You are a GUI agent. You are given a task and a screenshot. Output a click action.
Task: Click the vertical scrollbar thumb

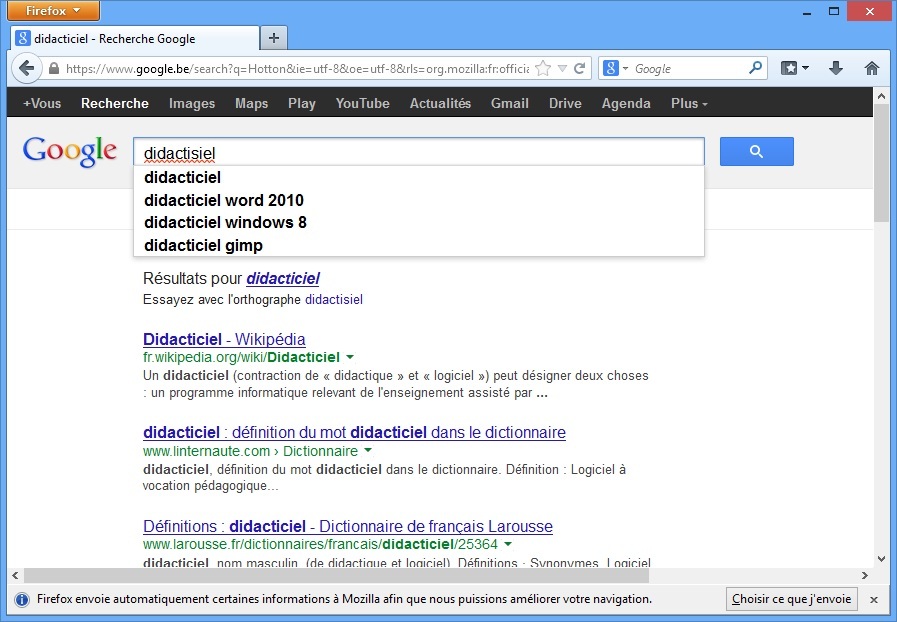(881, 163)
